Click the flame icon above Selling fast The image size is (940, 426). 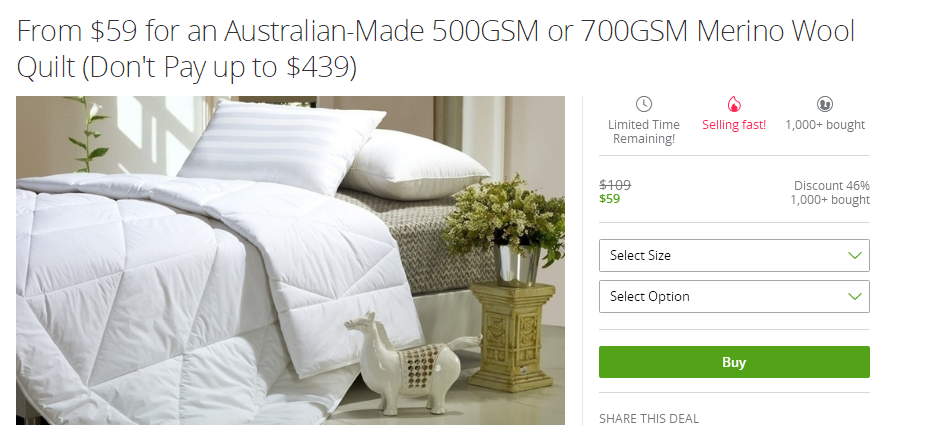tap(734, 104)
